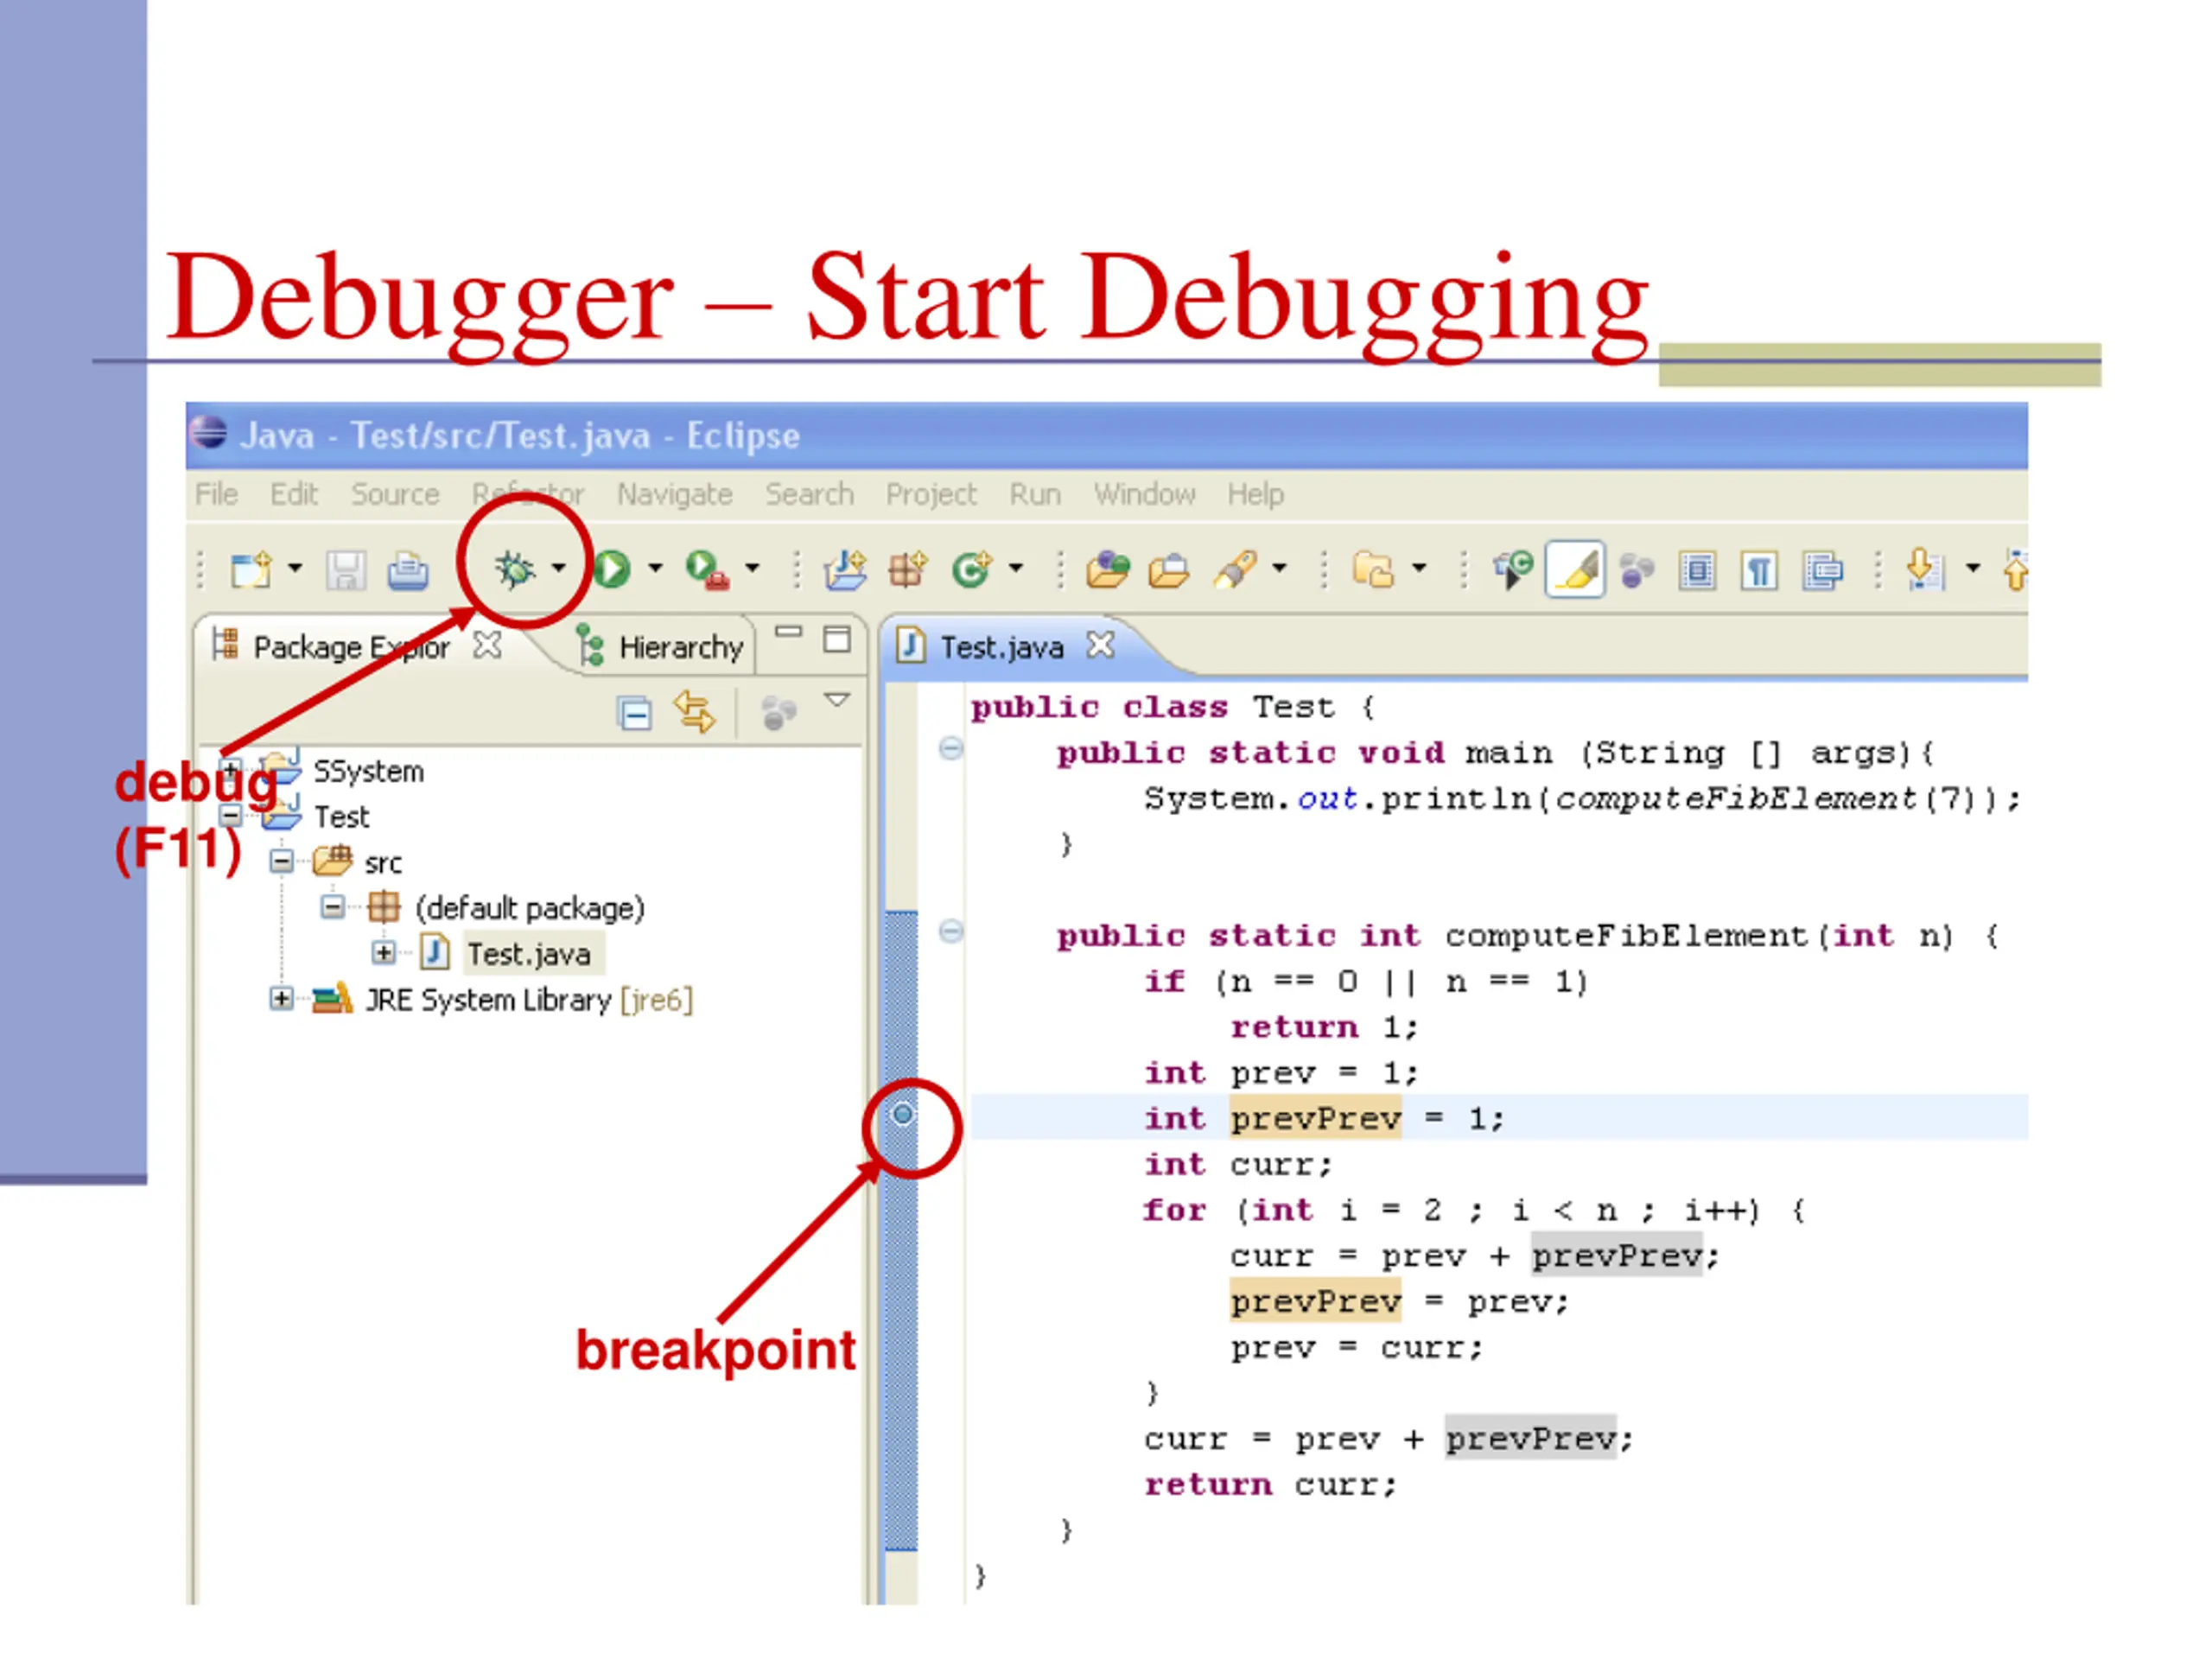Open the Help menu
2212x1659 pixels.
point(1256,494)
